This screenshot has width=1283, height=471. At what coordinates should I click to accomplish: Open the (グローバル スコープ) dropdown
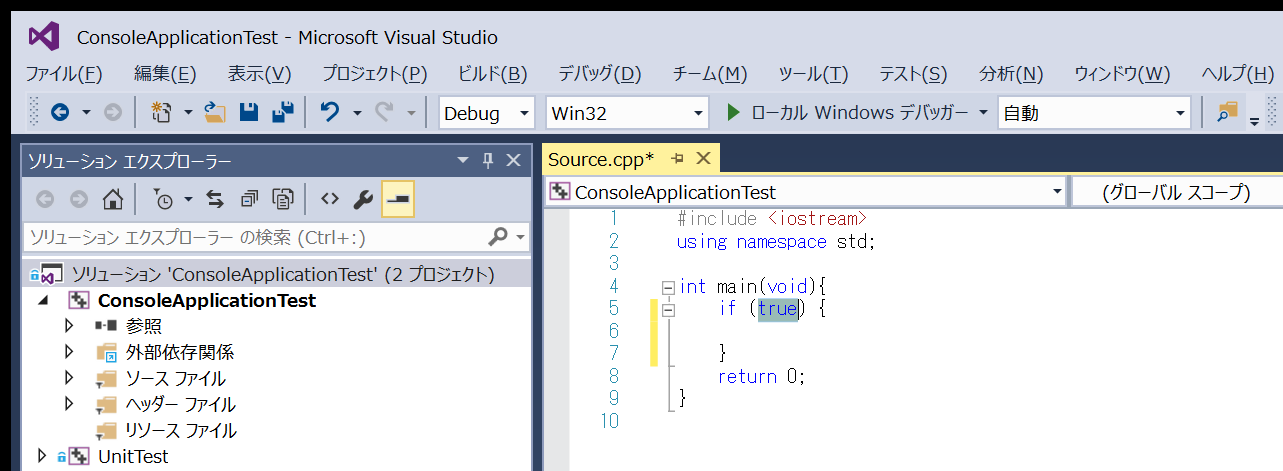pyautogui.click(x=1176, y=192)
